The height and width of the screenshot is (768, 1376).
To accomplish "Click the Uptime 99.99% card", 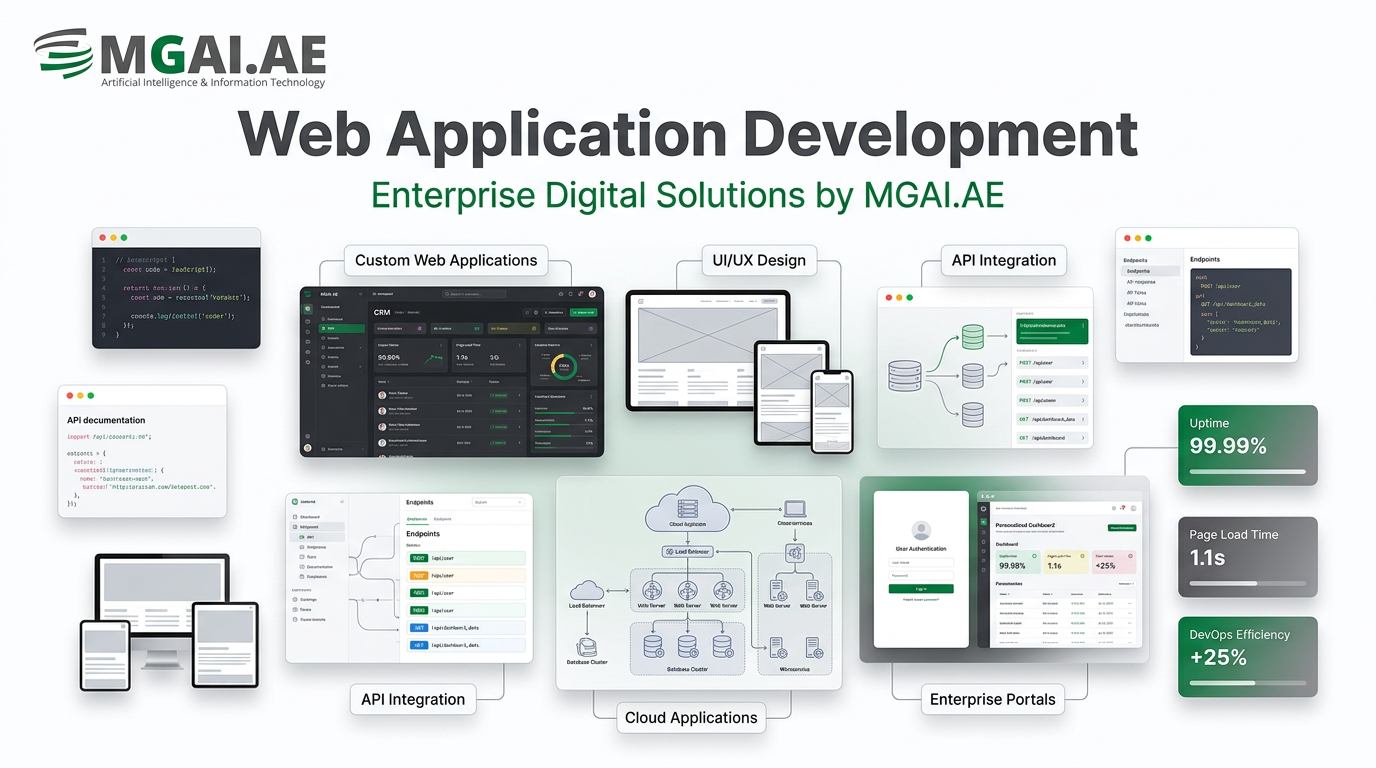I will pos(1247,445).
